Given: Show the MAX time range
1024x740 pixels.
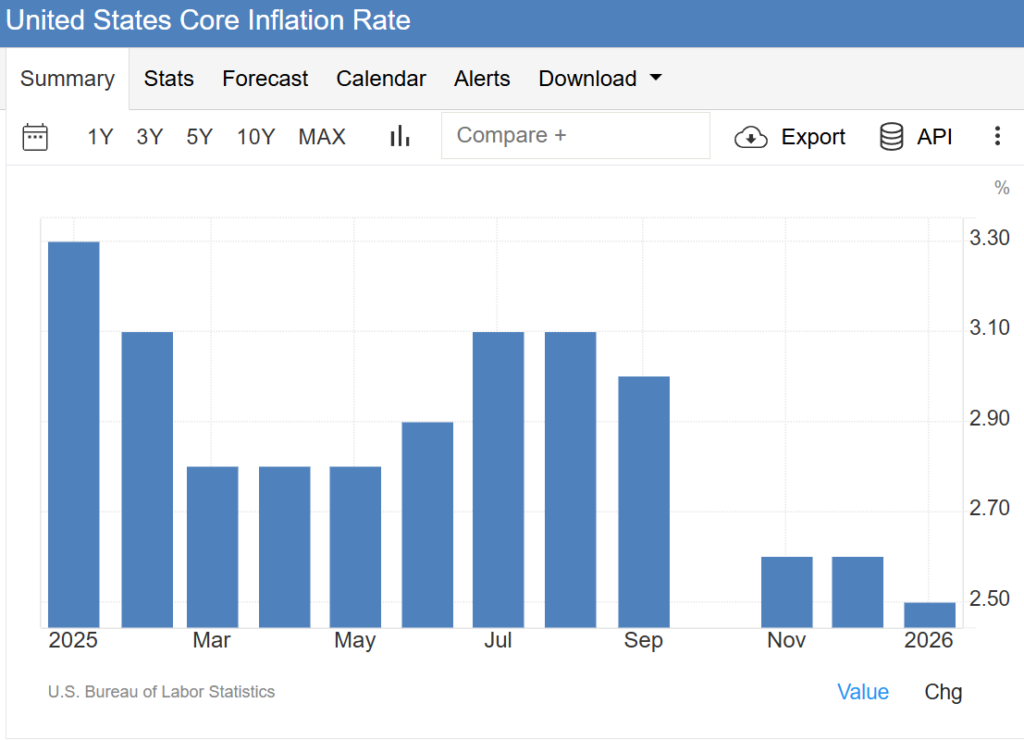Looking at the screenshot, I should tap(322, 137).
